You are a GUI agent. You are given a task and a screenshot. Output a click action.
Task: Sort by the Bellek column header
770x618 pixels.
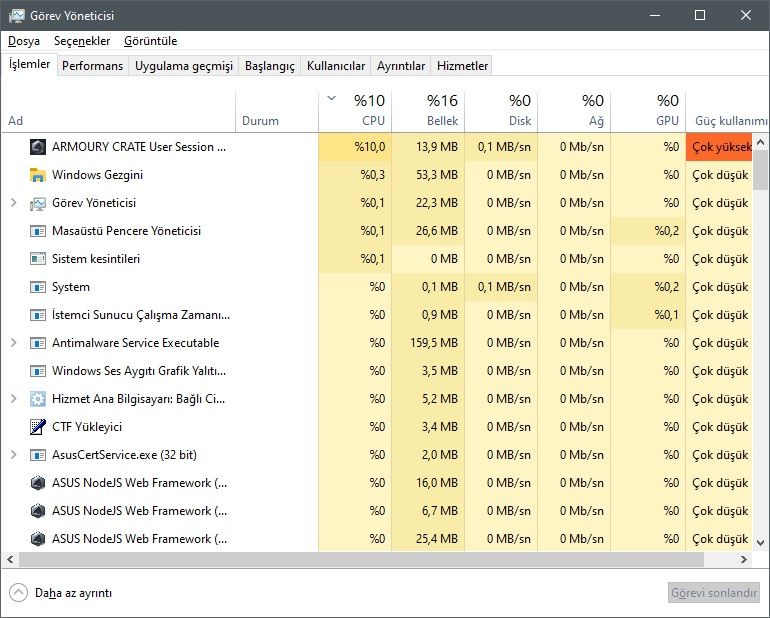click(x=428, y=112)
